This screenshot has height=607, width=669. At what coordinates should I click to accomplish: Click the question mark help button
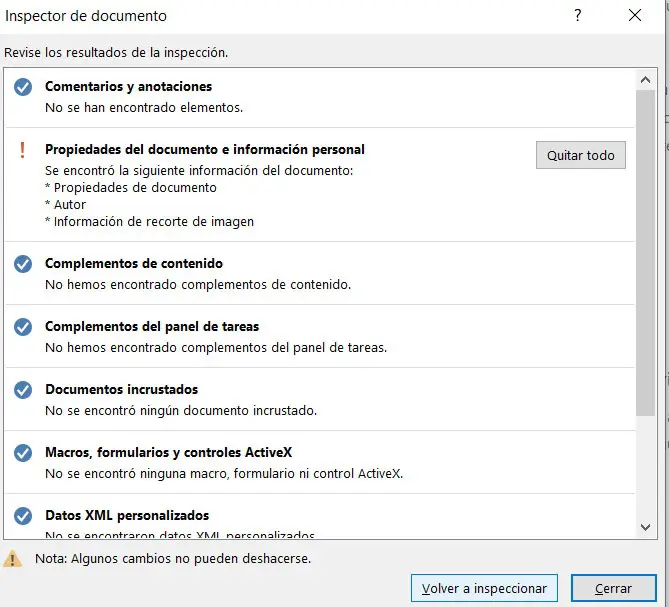578,16
